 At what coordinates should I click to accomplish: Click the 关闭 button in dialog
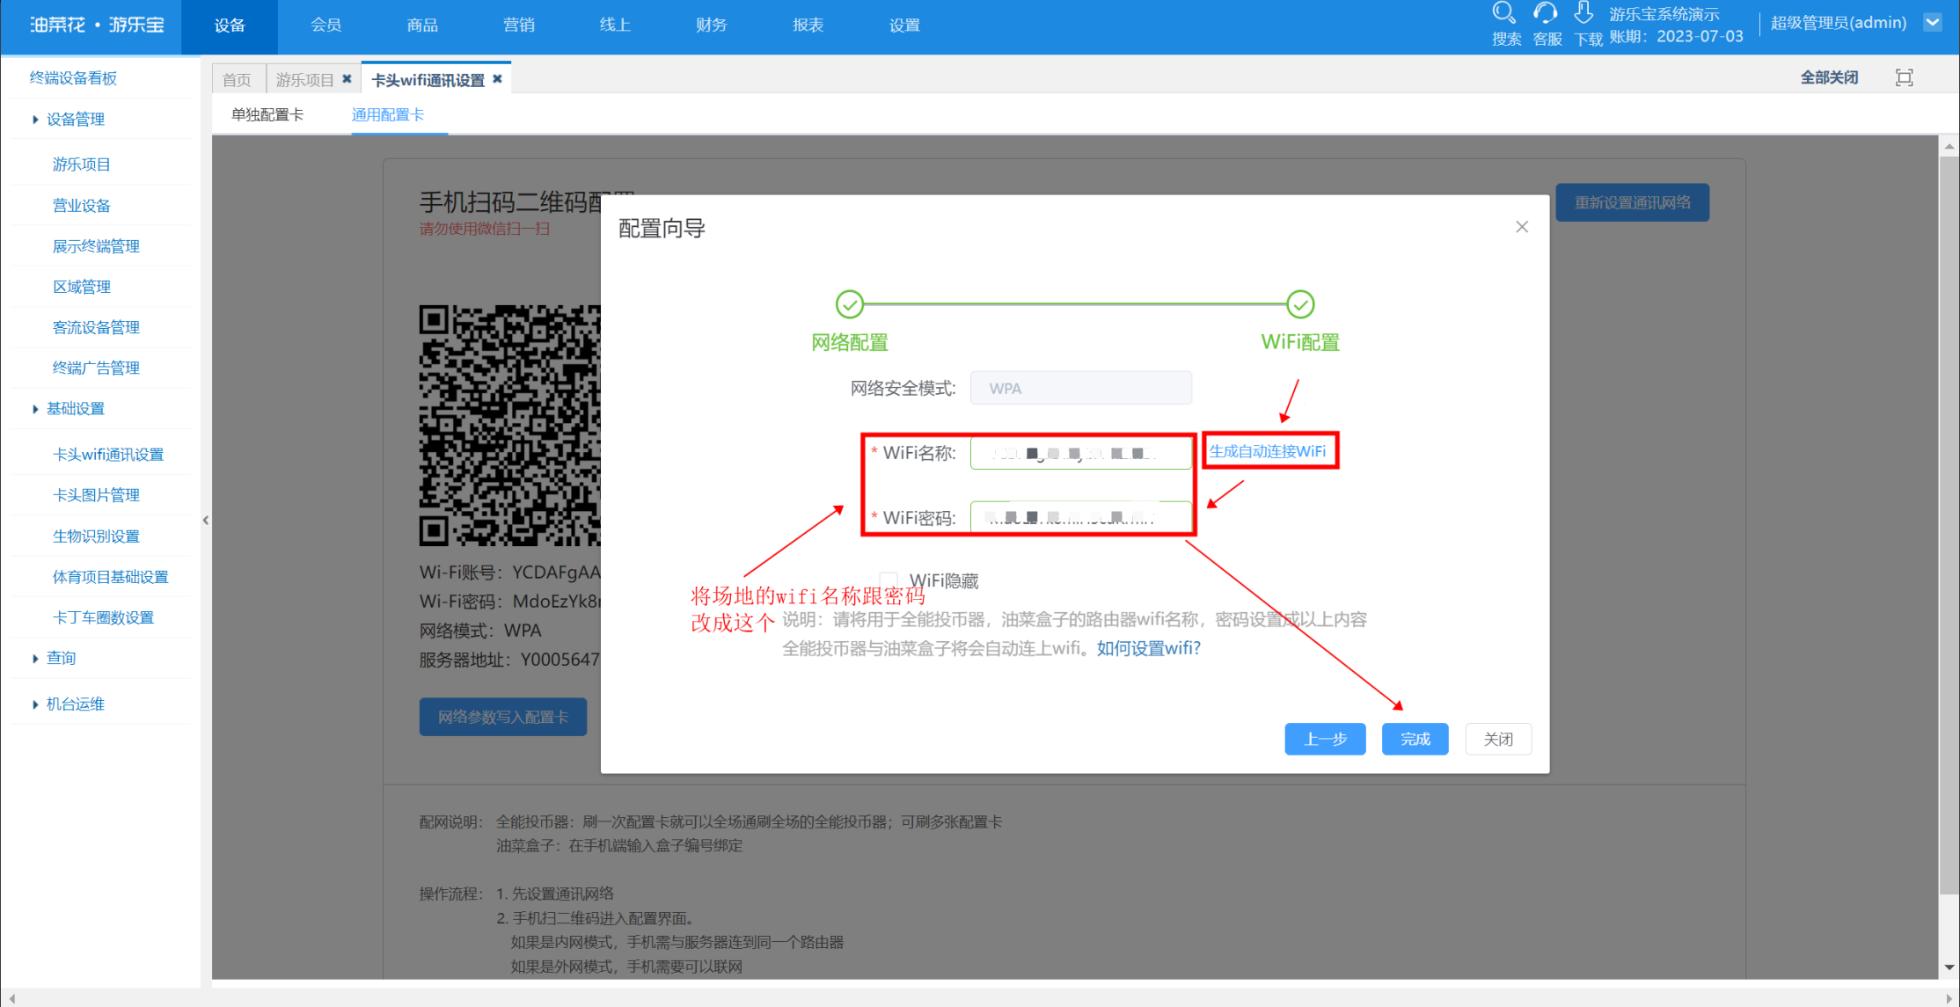[1498, 739]
